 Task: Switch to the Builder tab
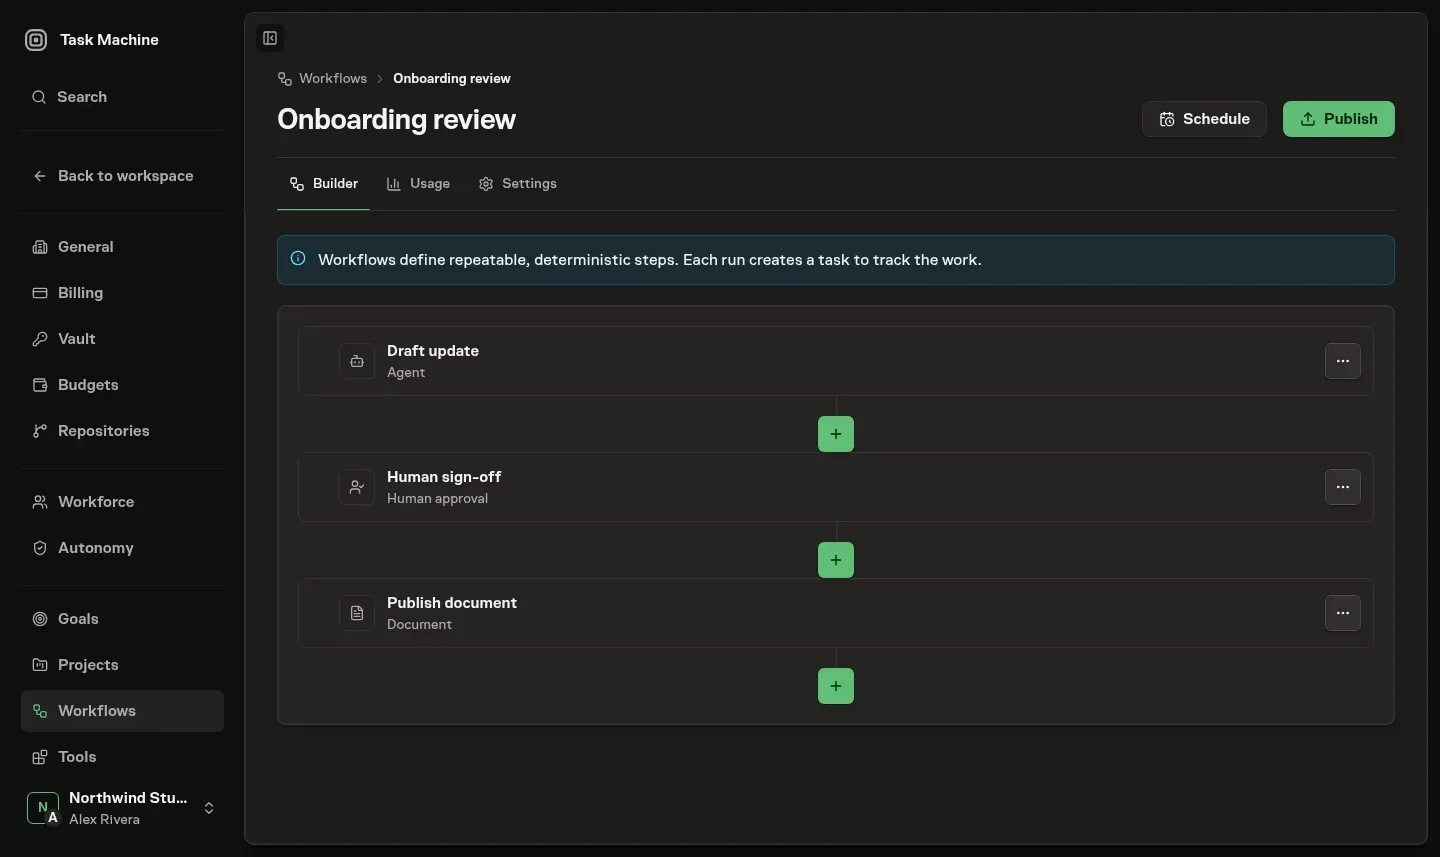coord(323,184)
